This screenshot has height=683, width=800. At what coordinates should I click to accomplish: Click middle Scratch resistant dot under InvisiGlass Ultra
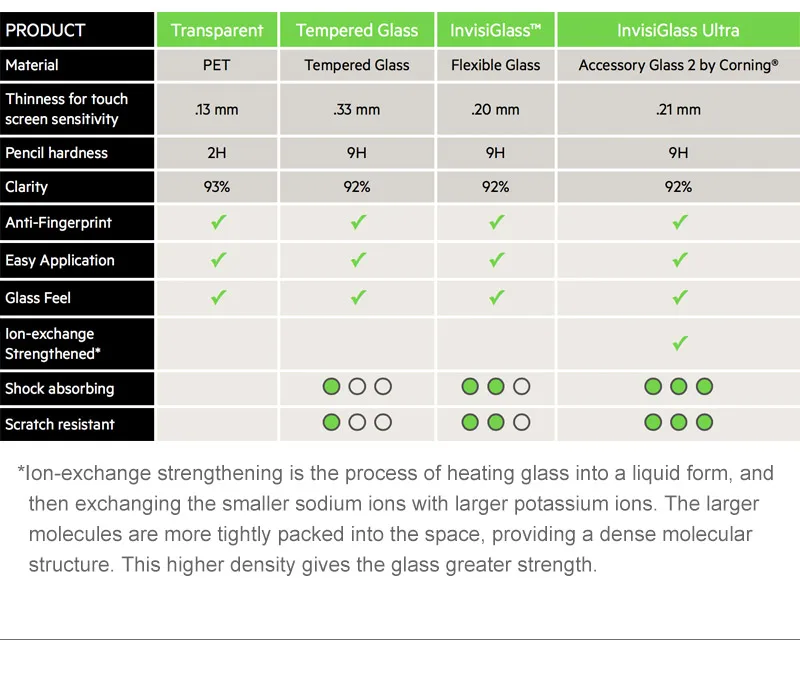(x=679, y=422)
